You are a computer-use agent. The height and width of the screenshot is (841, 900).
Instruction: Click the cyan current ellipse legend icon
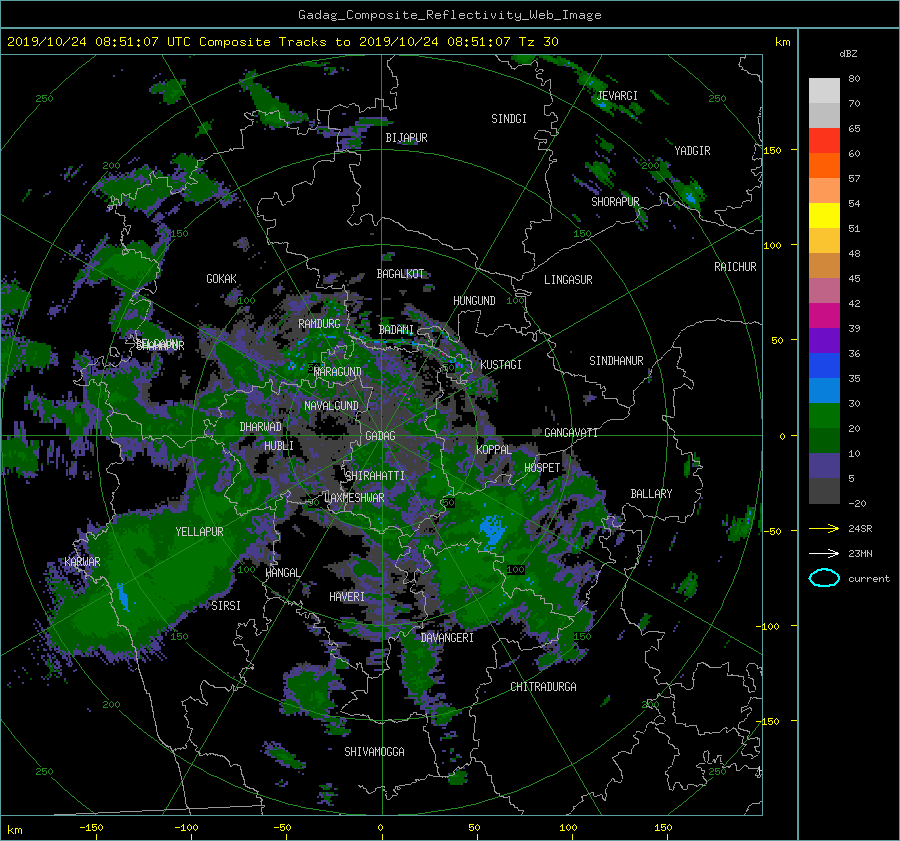click(x=824, y=578)
